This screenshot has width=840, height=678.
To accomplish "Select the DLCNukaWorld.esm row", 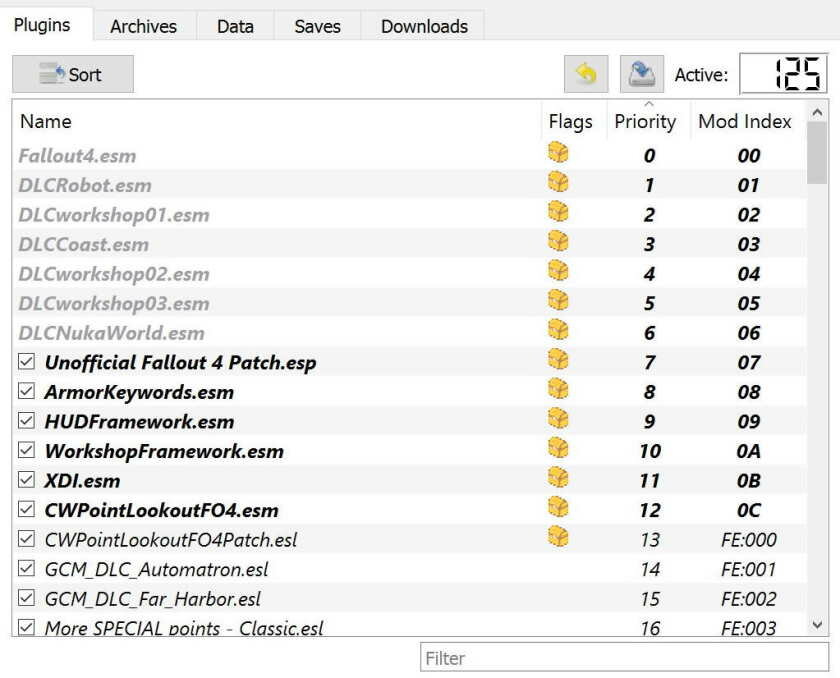I will (409, 333).
